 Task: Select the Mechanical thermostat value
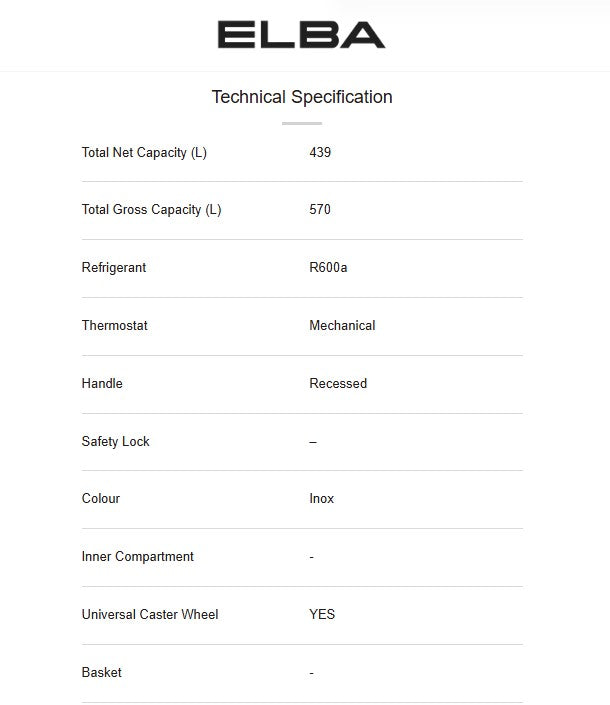click(x=342, y=326)
